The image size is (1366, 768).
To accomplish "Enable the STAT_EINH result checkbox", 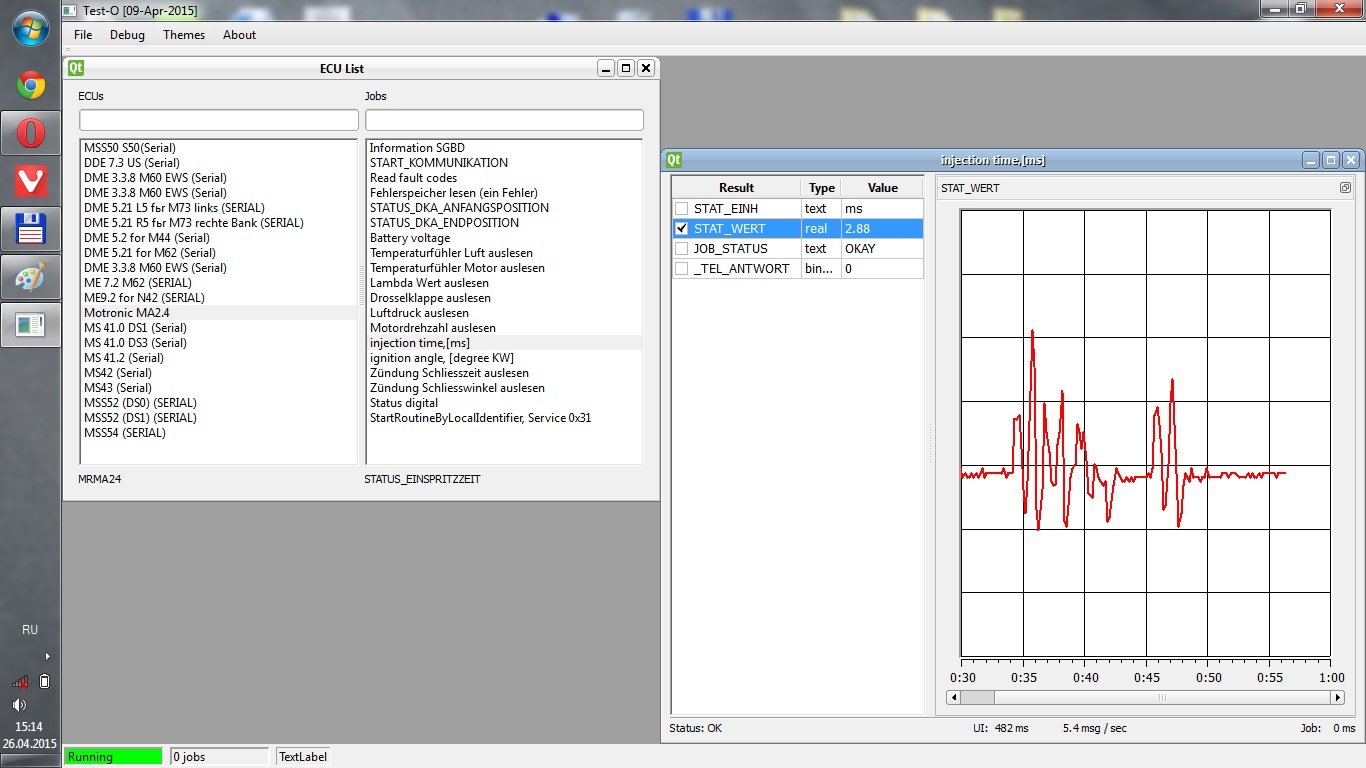I will [x=682, y=209].
